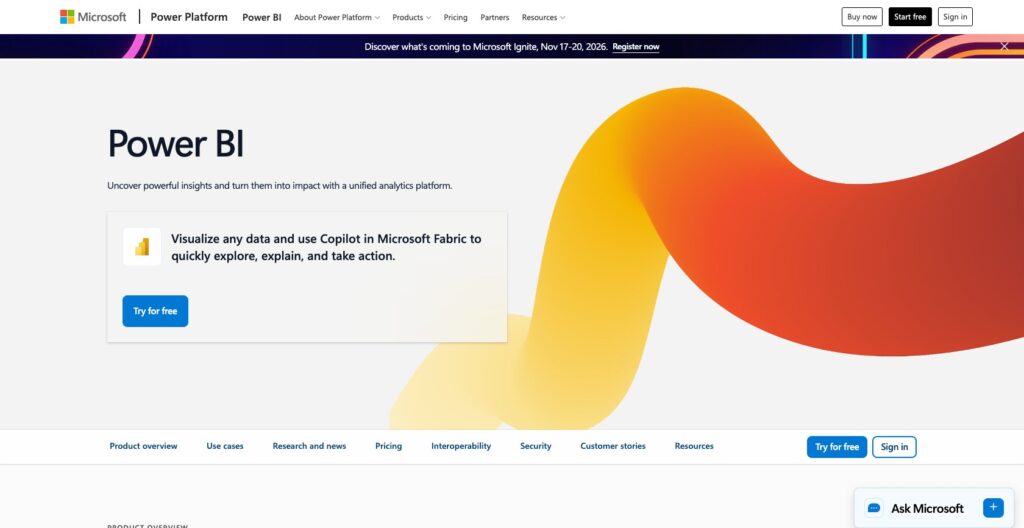Viewport: 1024px width, 528px height.
Task: Open Partners in the top navigation
Action: (x=494, y=18)
